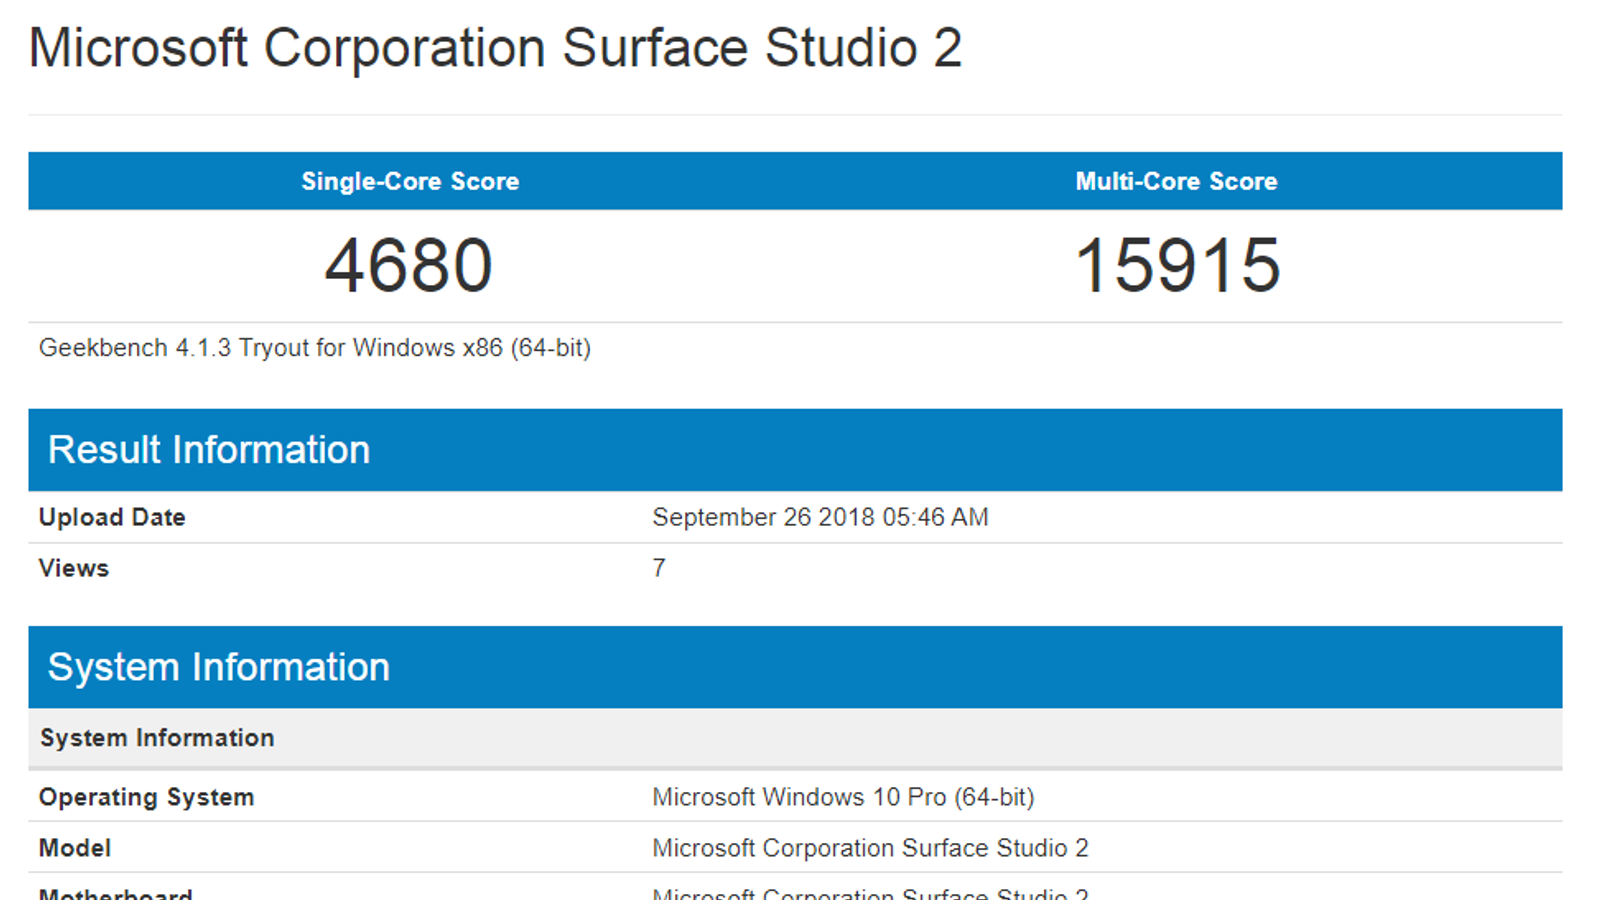Click the single-core score value 4680

tap(410, 263)
